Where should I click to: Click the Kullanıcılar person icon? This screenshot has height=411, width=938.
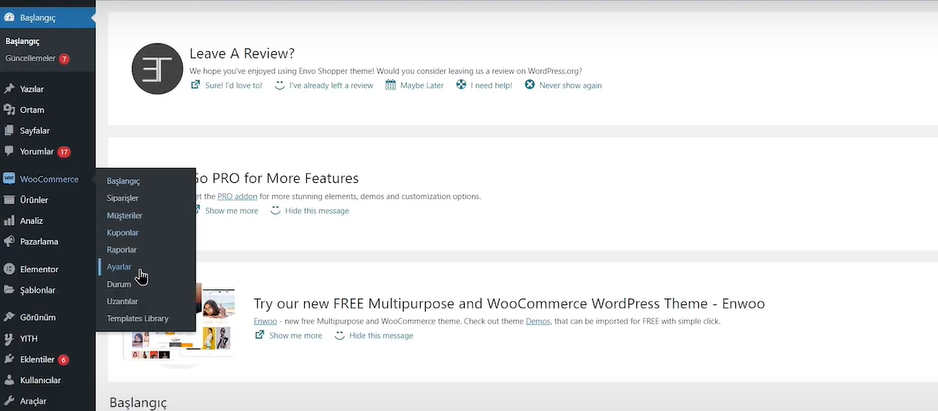click(x=9, y=380)
